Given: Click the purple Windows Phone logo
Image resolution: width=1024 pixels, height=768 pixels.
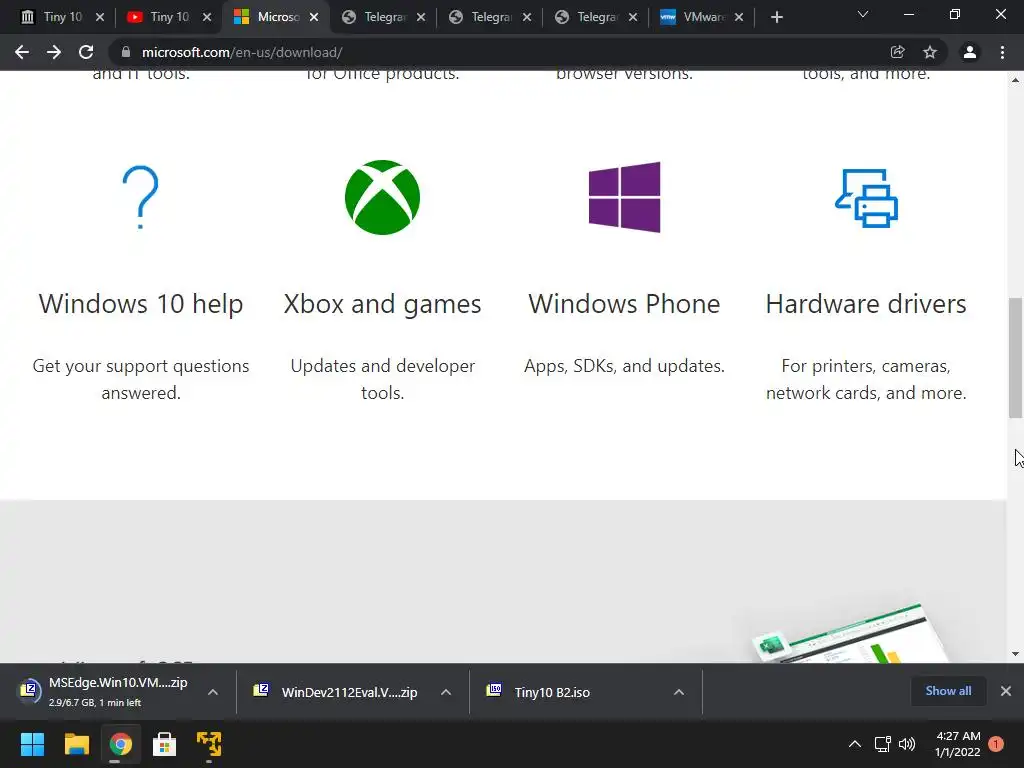Looking at the screenshot, I should coord(624,197).
